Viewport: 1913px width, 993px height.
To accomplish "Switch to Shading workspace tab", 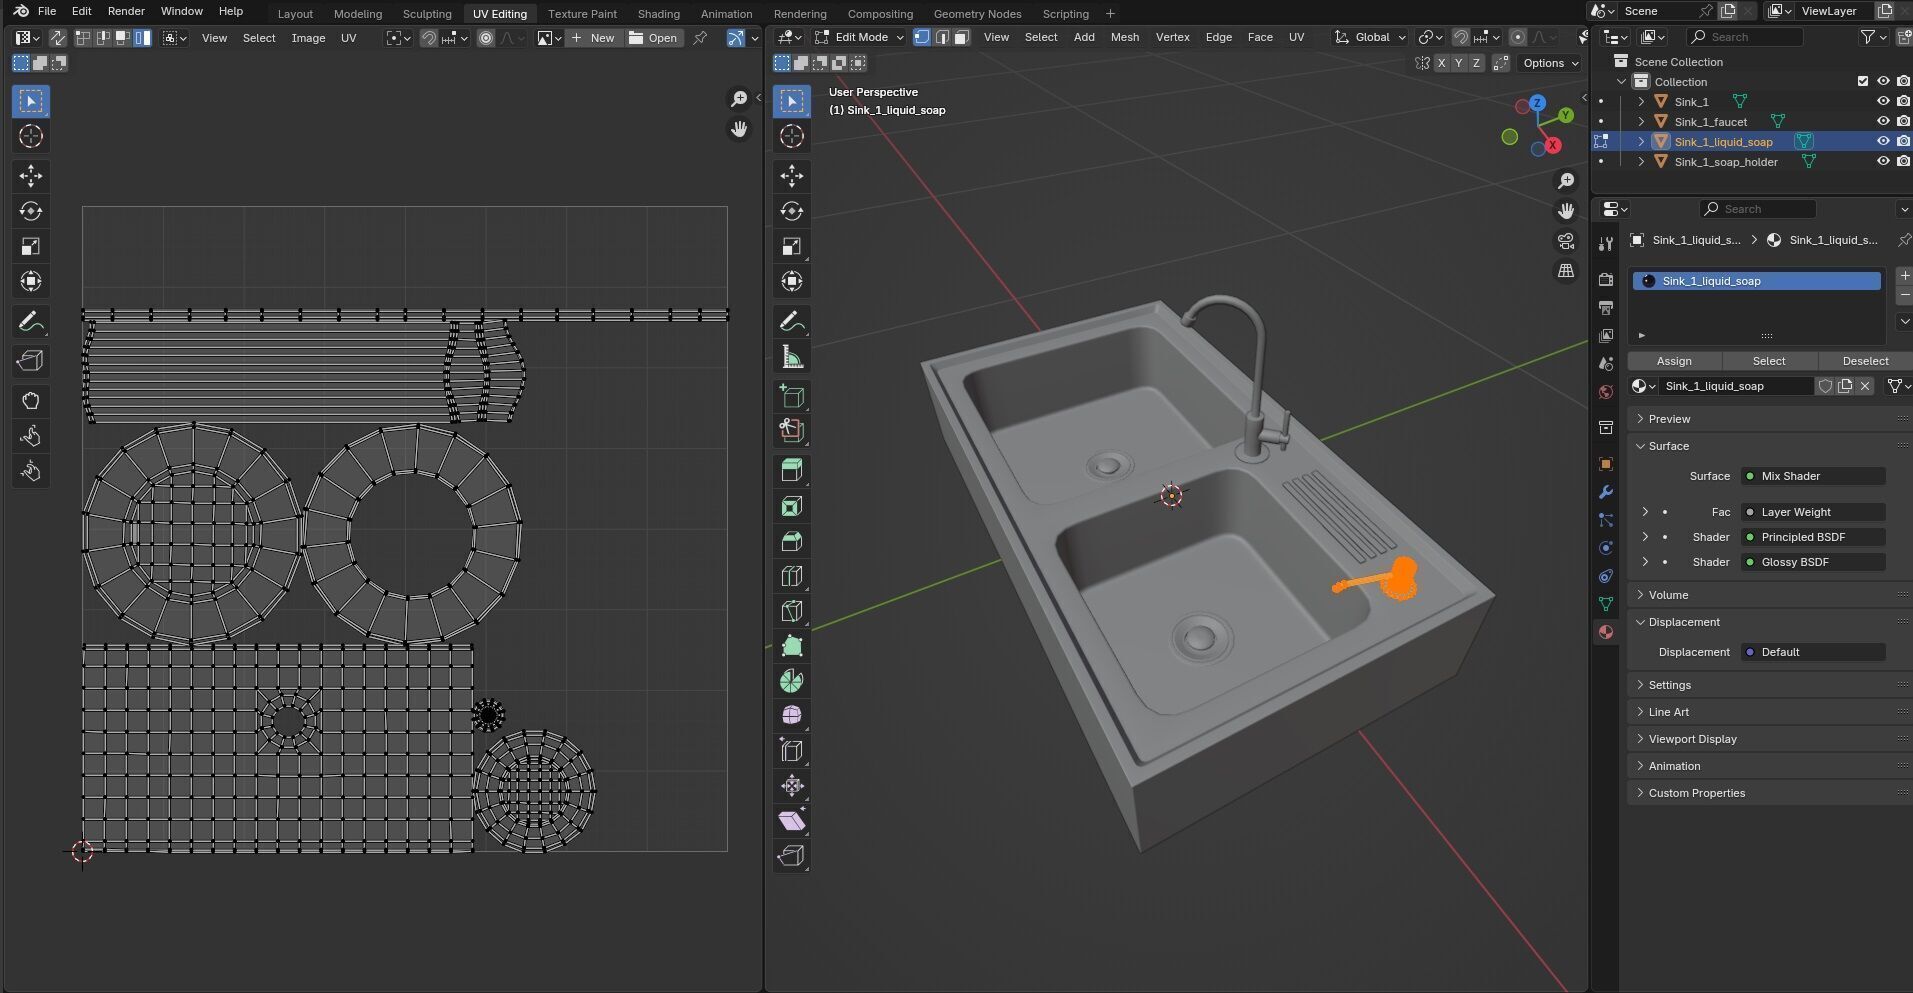I will coord(658,14).
